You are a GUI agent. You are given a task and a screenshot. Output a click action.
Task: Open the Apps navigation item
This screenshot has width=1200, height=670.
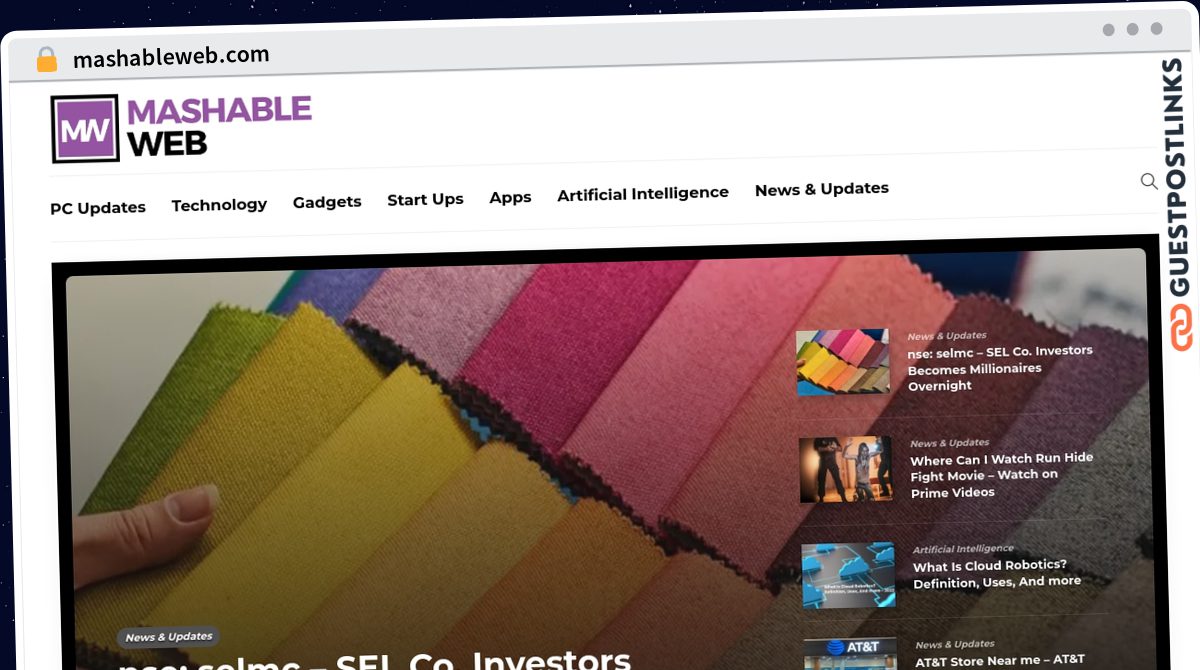[510, 197]
